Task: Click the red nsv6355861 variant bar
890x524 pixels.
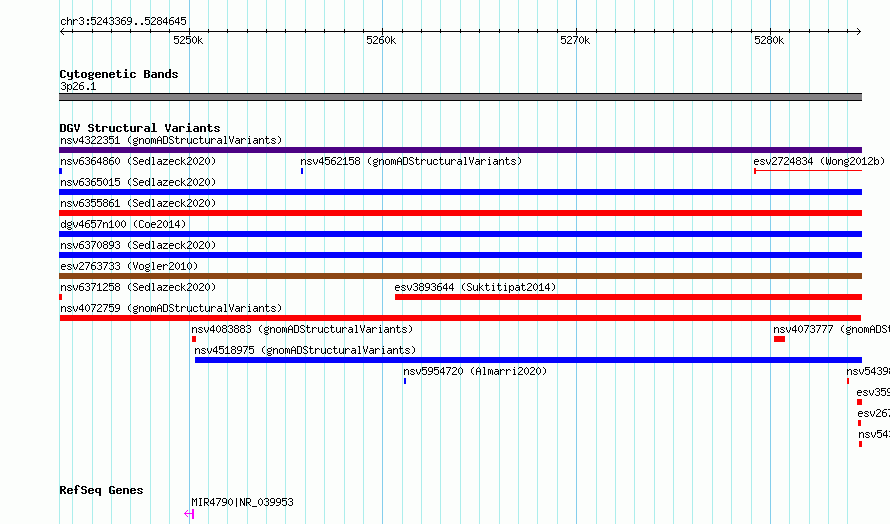Action: [460, 213]
